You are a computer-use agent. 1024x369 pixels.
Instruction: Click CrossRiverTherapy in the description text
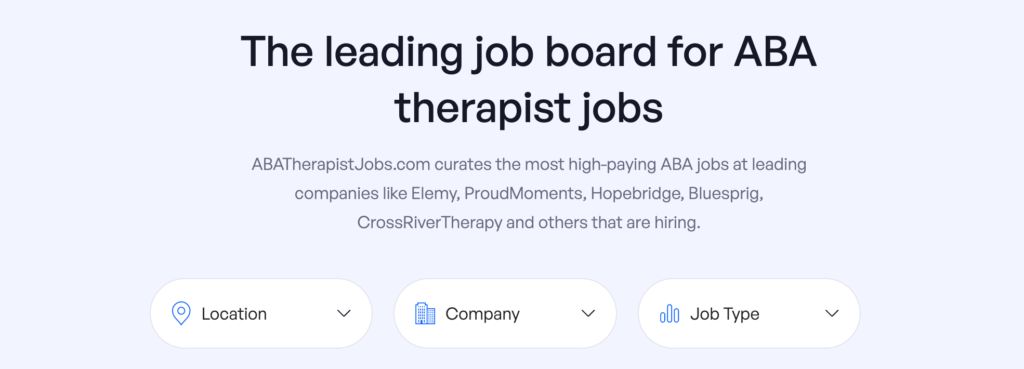click(430, 223)
